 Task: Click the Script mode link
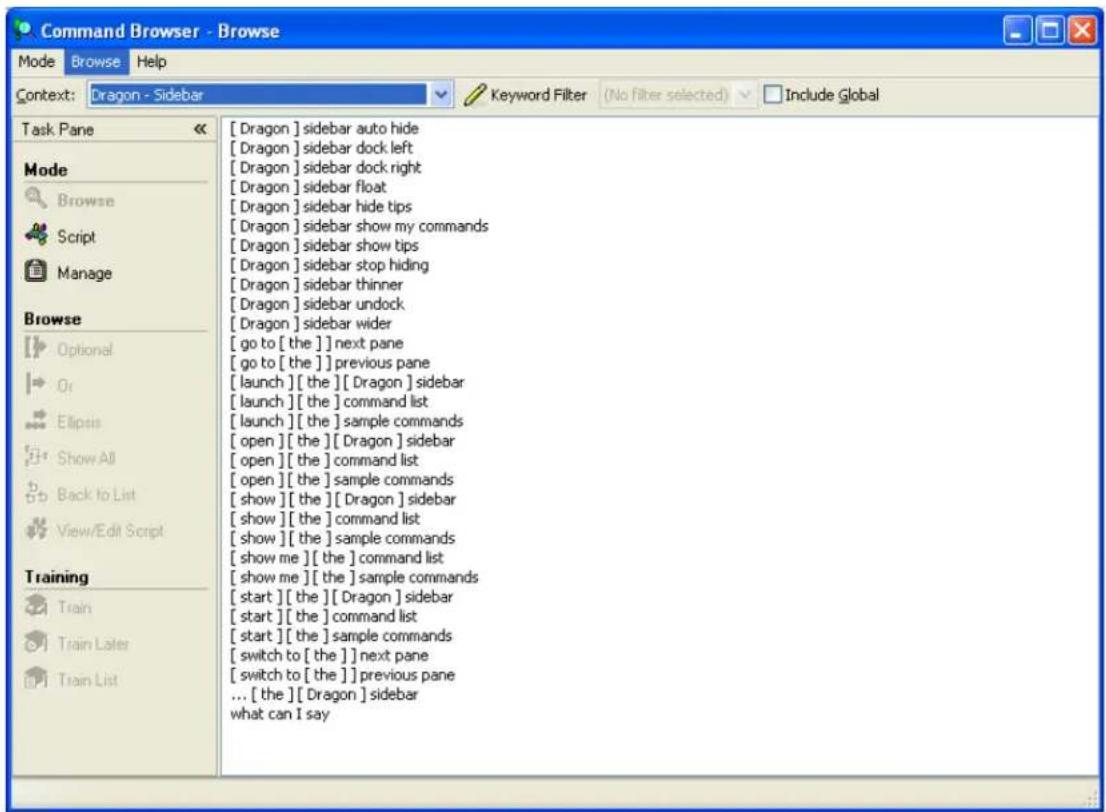[76, 236]
